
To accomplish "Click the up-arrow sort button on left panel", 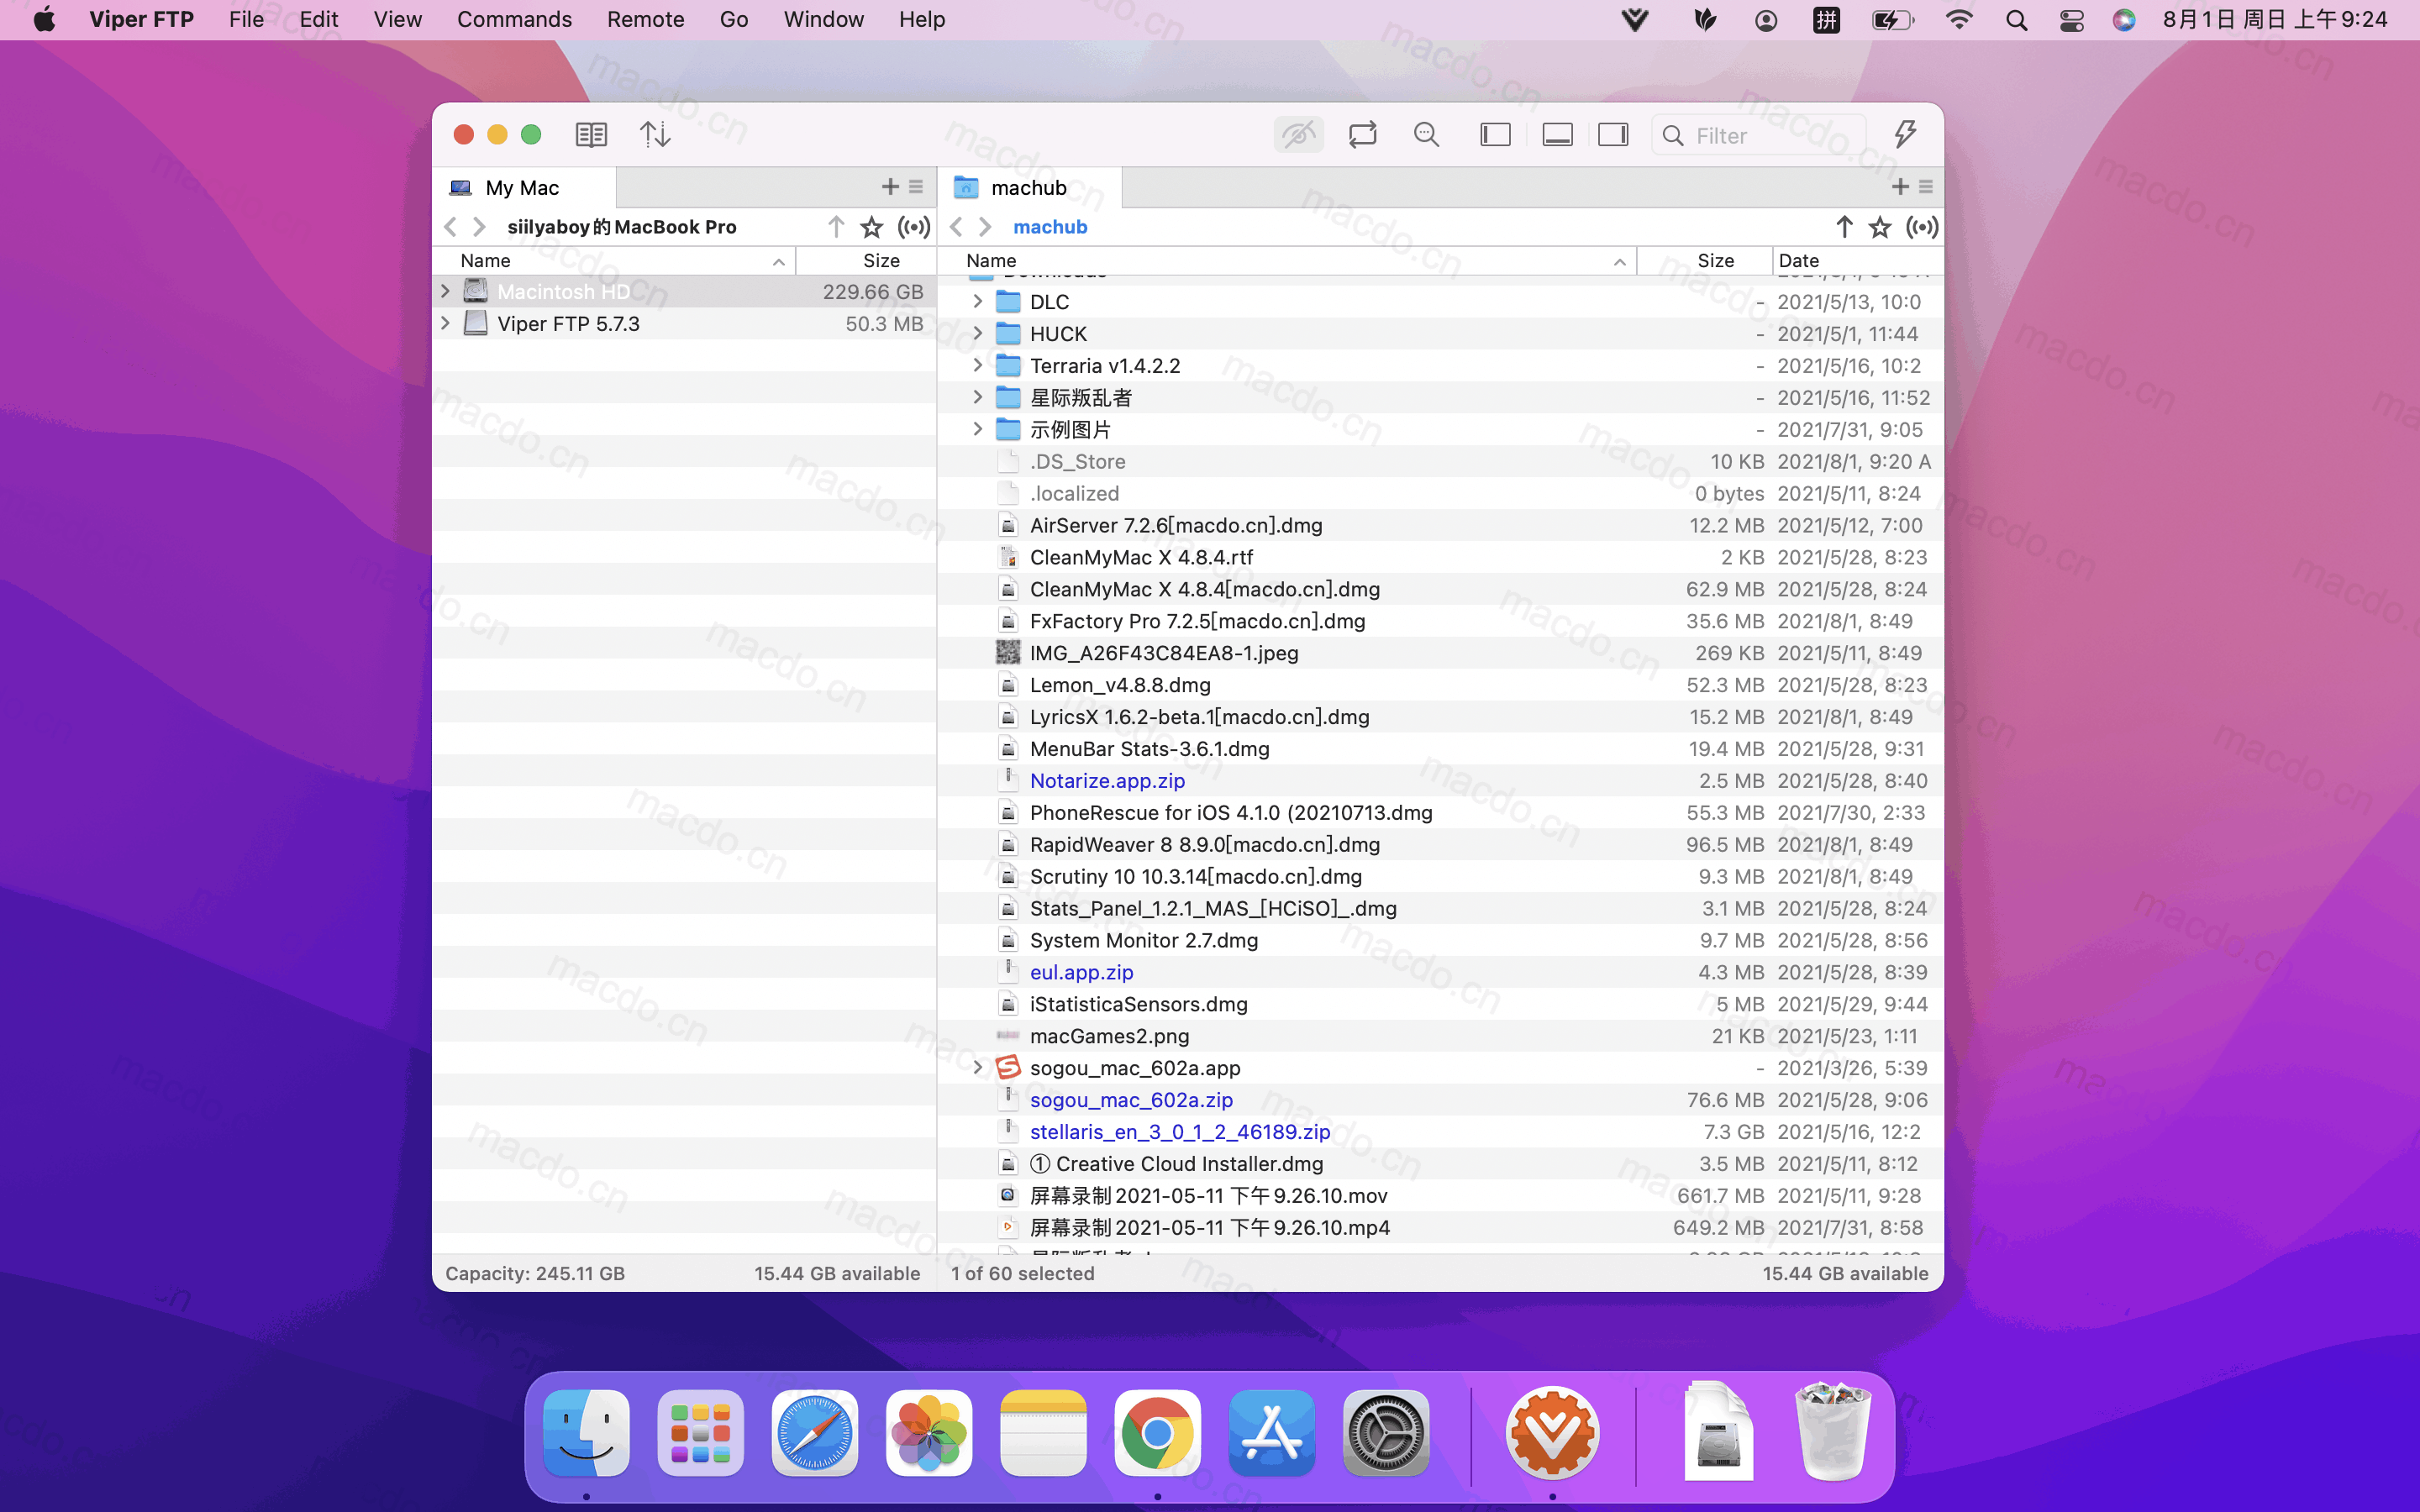I will tap(834, 227).
